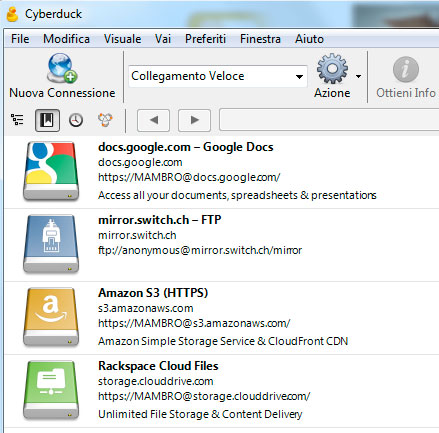Screen dimensions: 439x433
Task: Open the File menu
Action: click(20, 39)
